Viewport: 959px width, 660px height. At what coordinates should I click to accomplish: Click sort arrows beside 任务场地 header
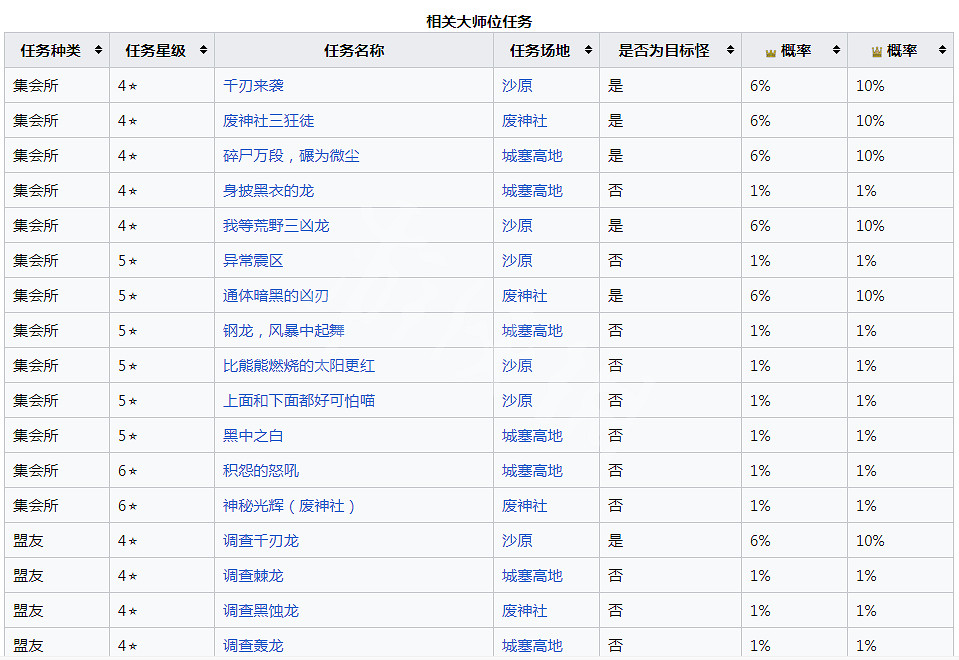click(x=588, y=50)
